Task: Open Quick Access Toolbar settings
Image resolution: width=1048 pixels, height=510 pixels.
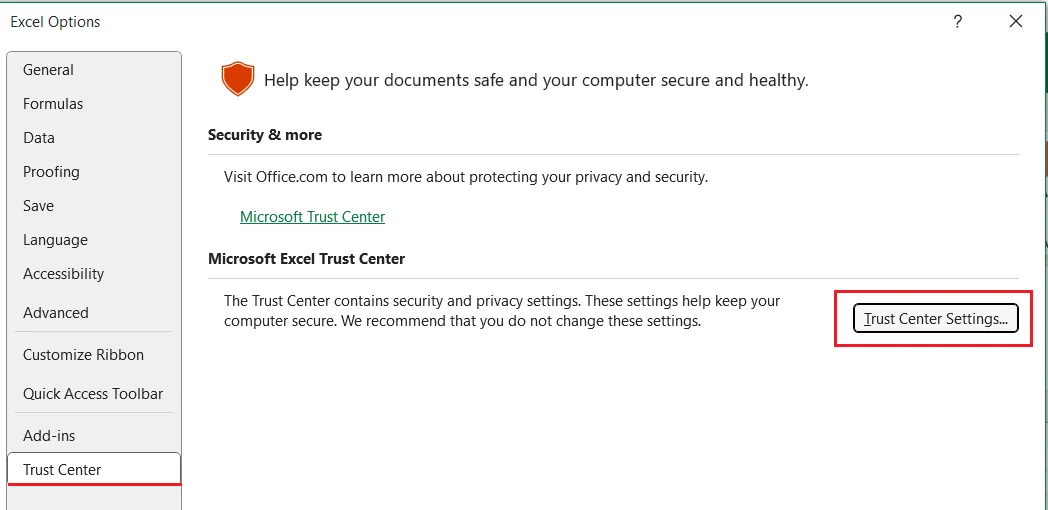Action: [93, 394]
